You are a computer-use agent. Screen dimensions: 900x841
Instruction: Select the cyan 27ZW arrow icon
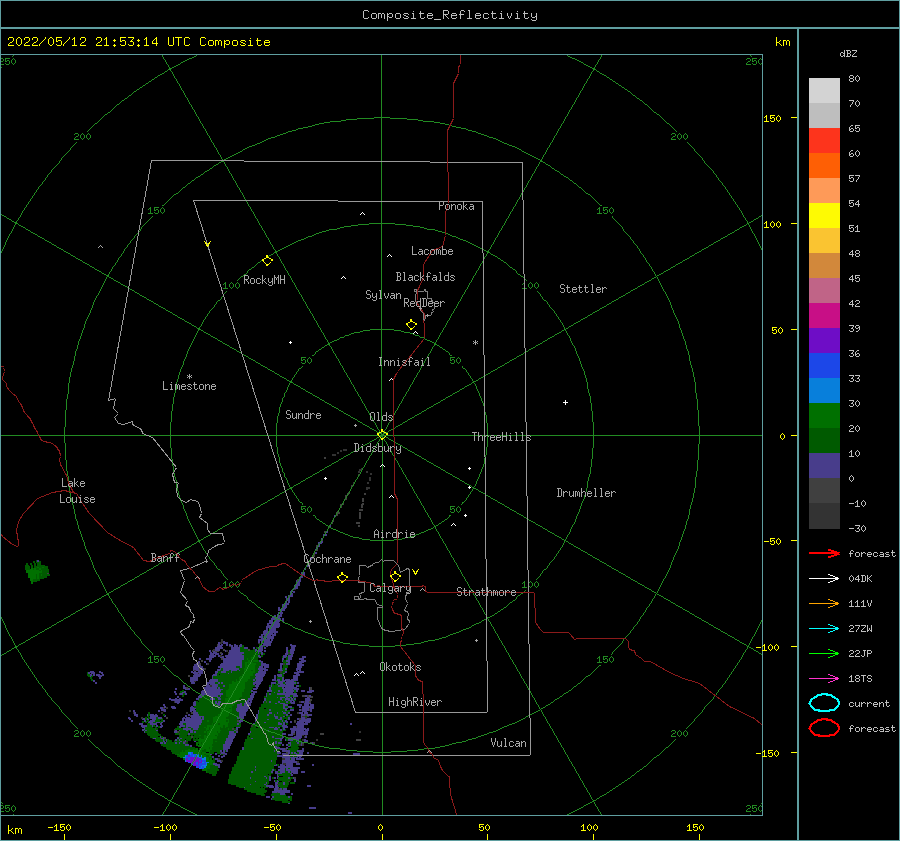pyautogui.click(x=824, y=629)
